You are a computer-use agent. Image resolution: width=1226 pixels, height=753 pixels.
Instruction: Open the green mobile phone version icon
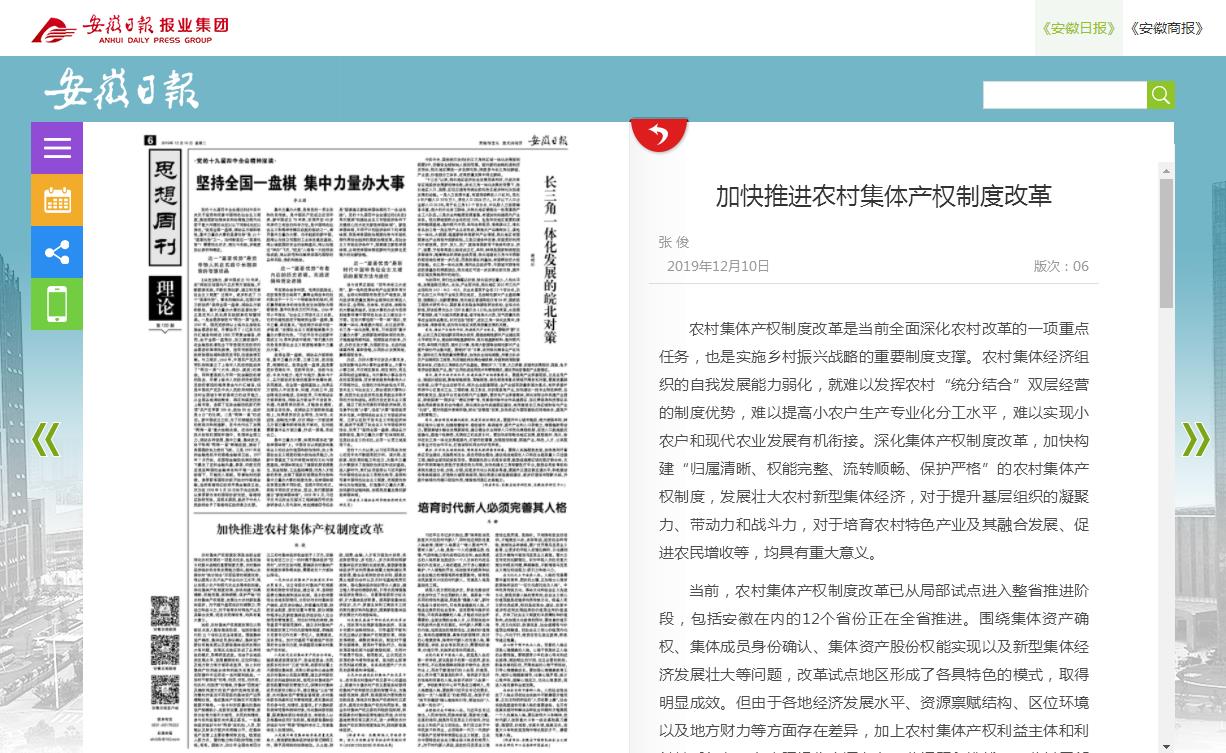[57, 304]
